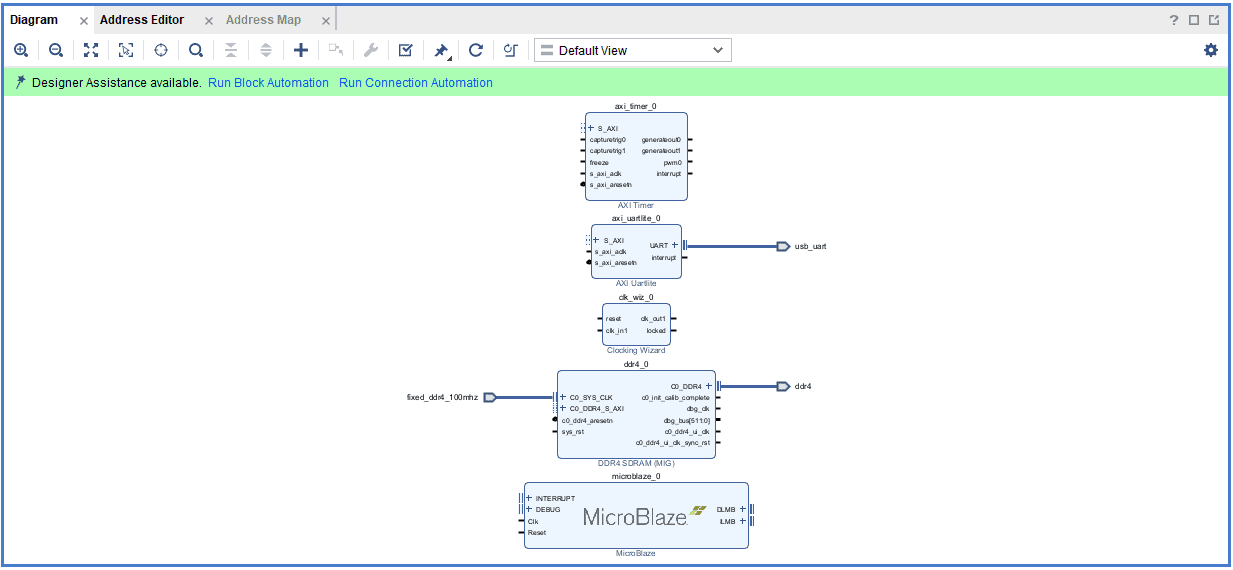Expand the C0_DDR4 interface on ddr4_0
This screenshot has width=1233, height=570.
(708, 385)
